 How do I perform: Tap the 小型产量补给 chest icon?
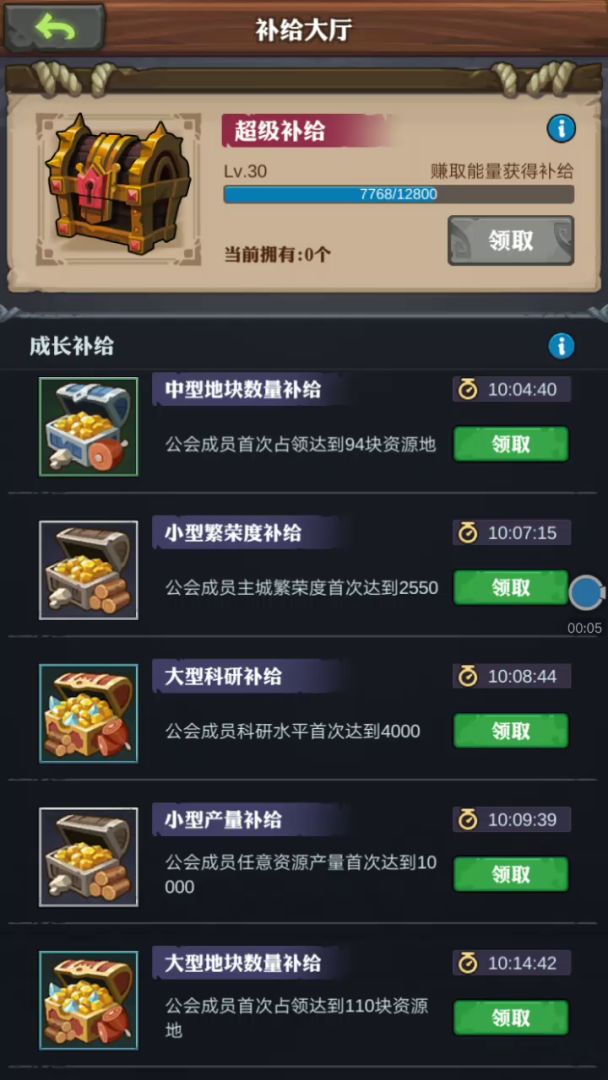[x=88, y=857]
